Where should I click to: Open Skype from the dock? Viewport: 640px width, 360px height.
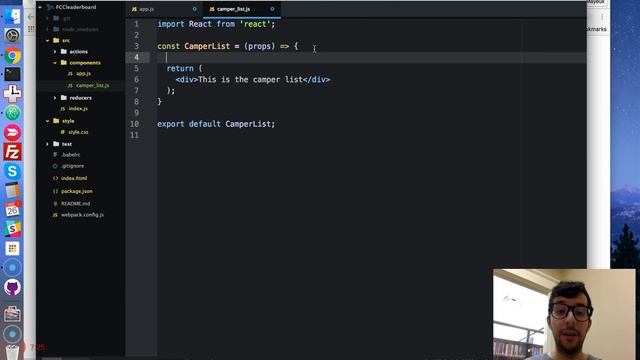pos(12,171)
